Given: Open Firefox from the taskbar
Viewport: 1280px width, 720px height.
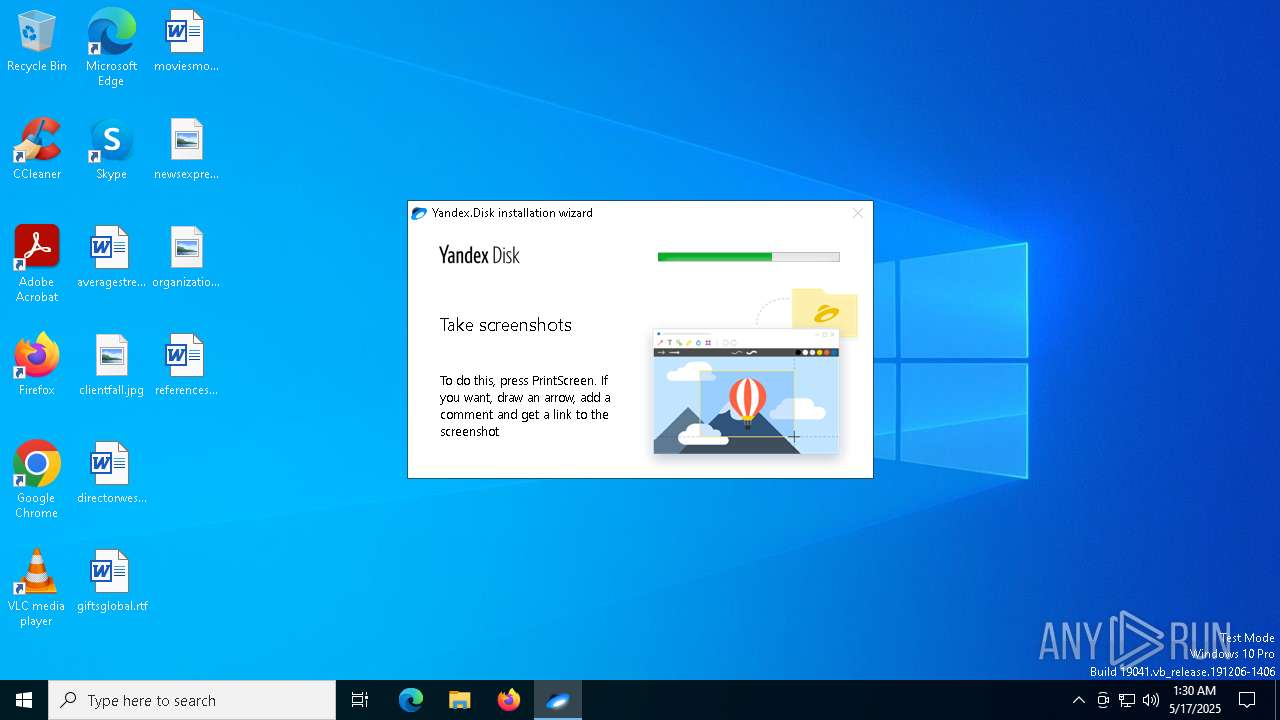Looking at the screenshot, I should (x=509, y=700).
